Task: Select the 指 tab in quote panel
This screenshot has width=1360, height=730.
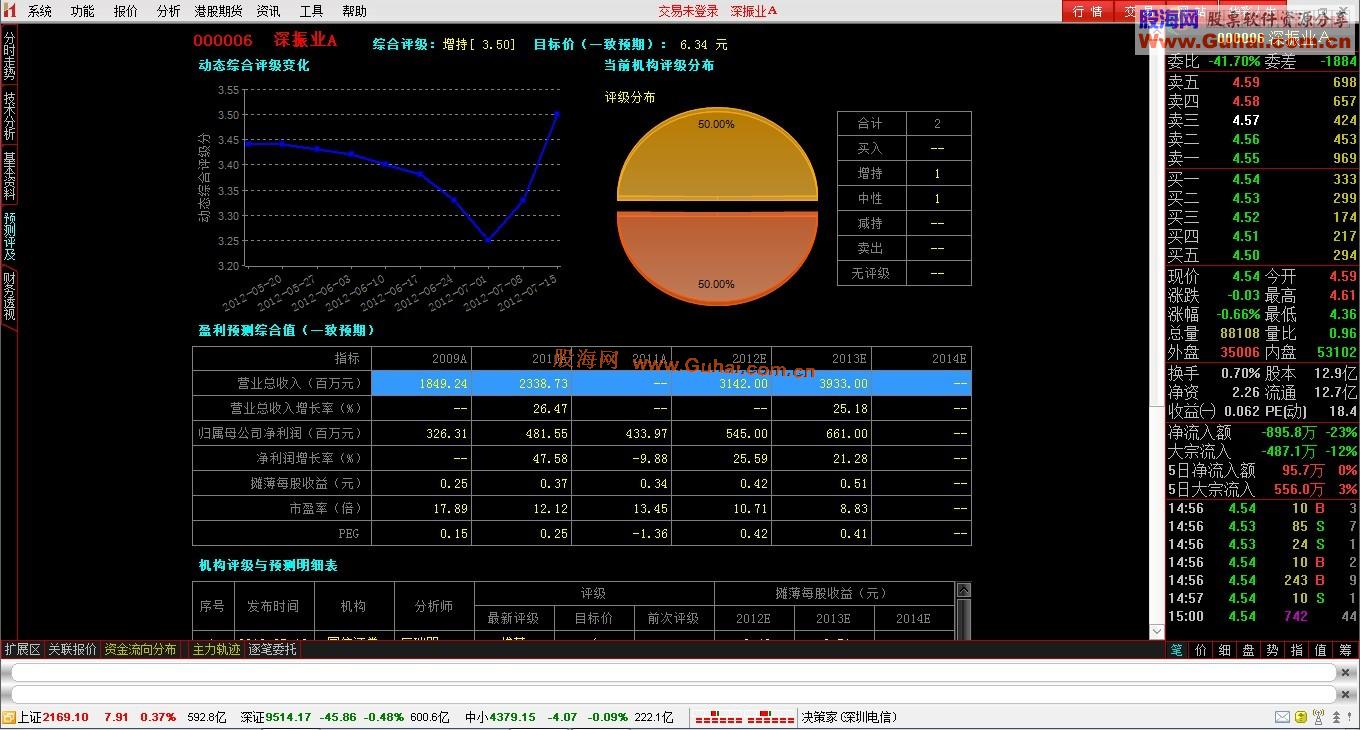Action: [x=1296, y=649]
